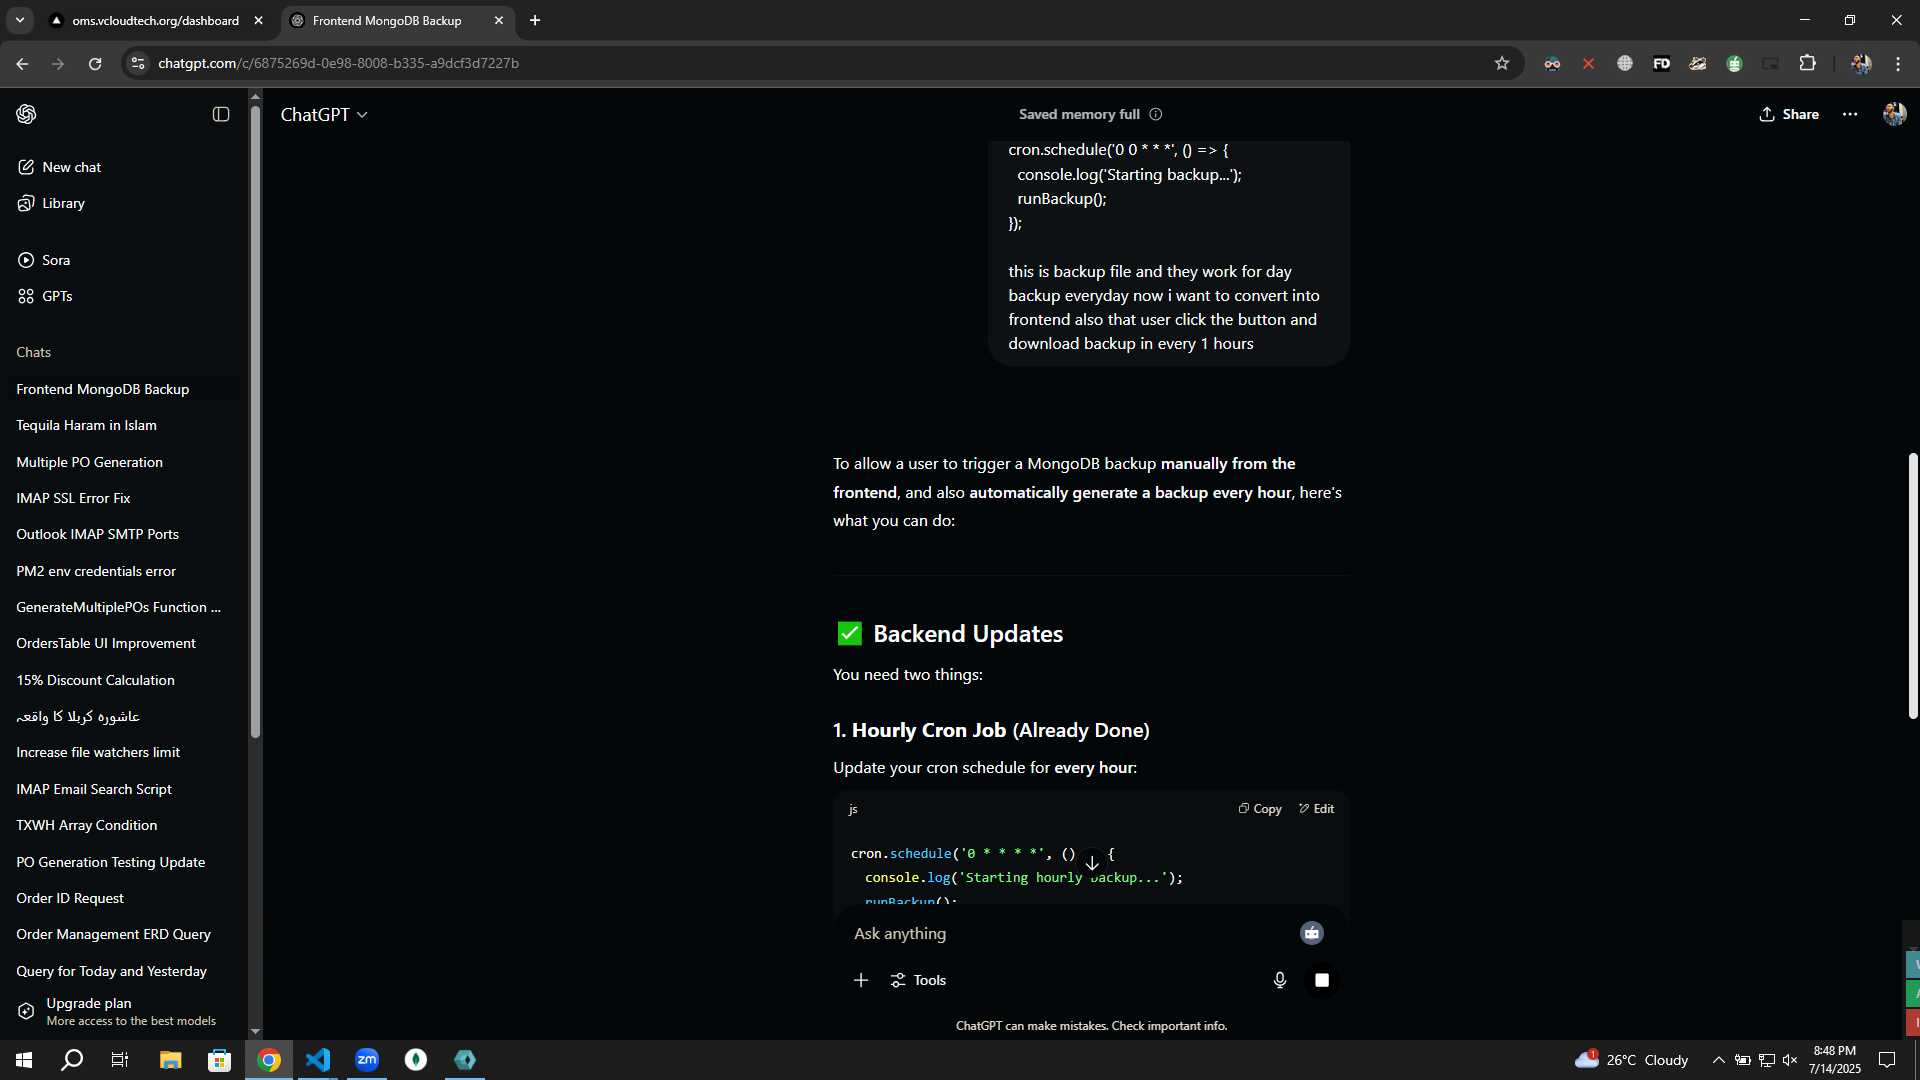Screen dimensions: 1920x1080
Task: Open the Extensions puzzle piece menu
Action: pos(1807,63)
